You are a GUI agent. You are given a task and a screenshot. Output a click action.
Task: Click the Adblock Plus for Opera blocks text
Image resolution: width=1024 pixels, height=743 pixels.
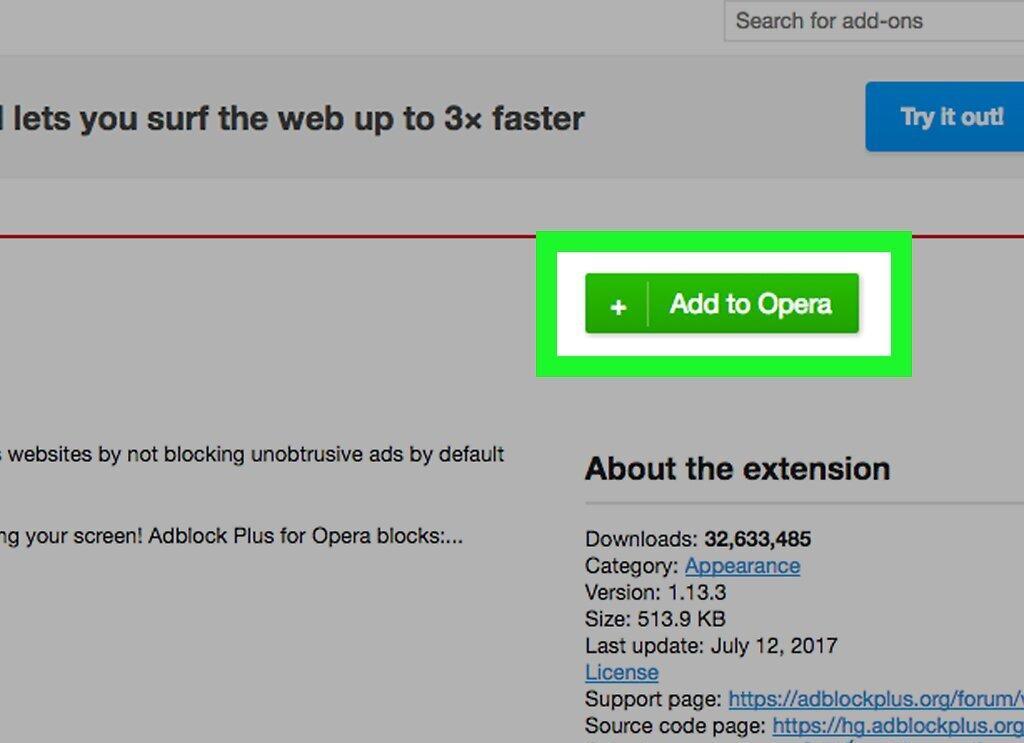click(306, 536)
